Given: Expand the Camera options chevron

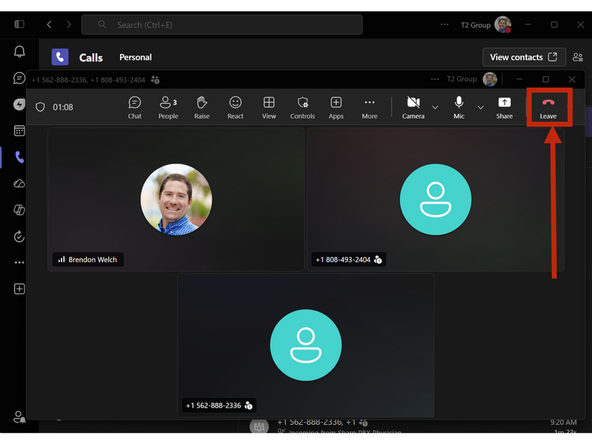Looking at the screenshot, I should tap(435, 108).
